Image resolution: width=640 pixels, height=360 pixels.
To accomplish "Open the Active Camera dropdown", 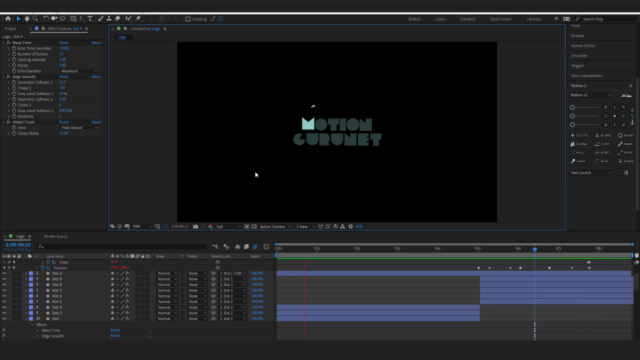I will [x=275, y=227].
